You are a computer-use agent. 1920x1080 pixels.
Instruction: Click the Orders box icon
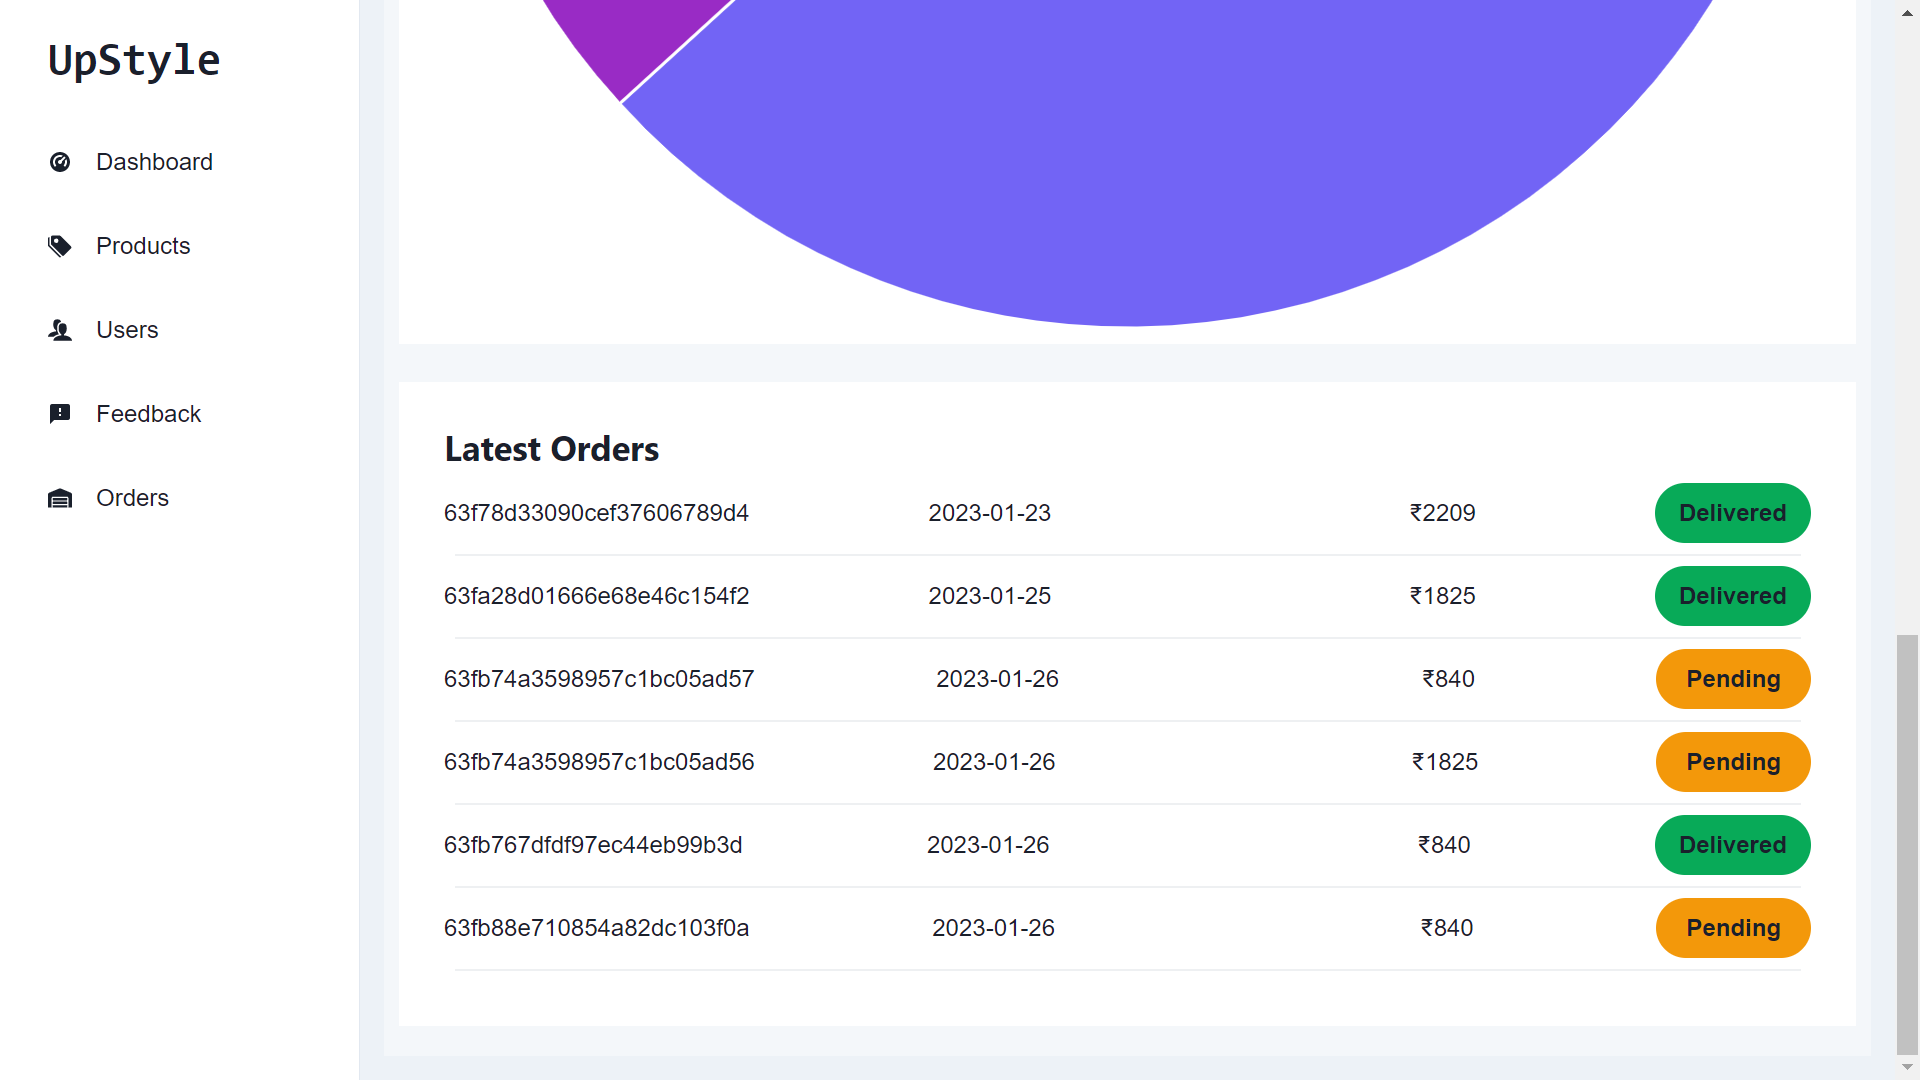click(60, 498)
